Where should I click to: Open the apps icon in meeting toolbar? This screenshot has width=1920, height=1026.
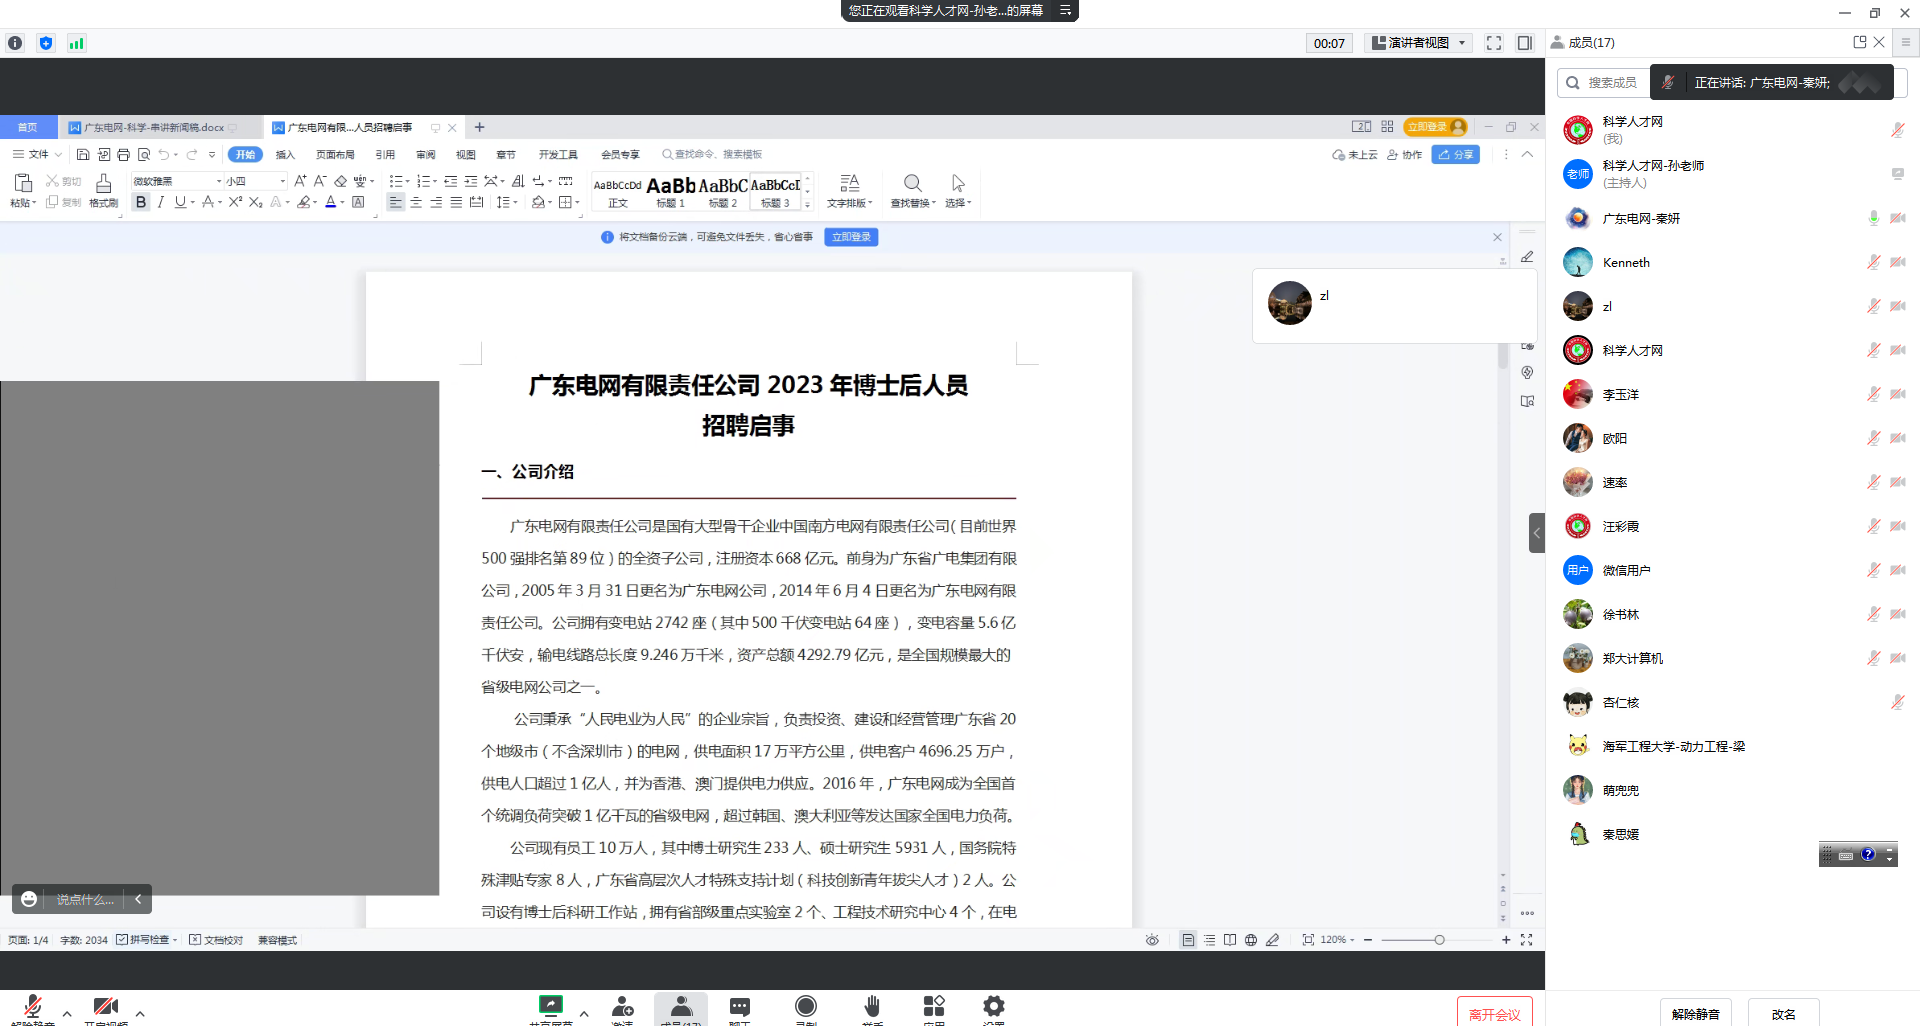point(934,1008)
